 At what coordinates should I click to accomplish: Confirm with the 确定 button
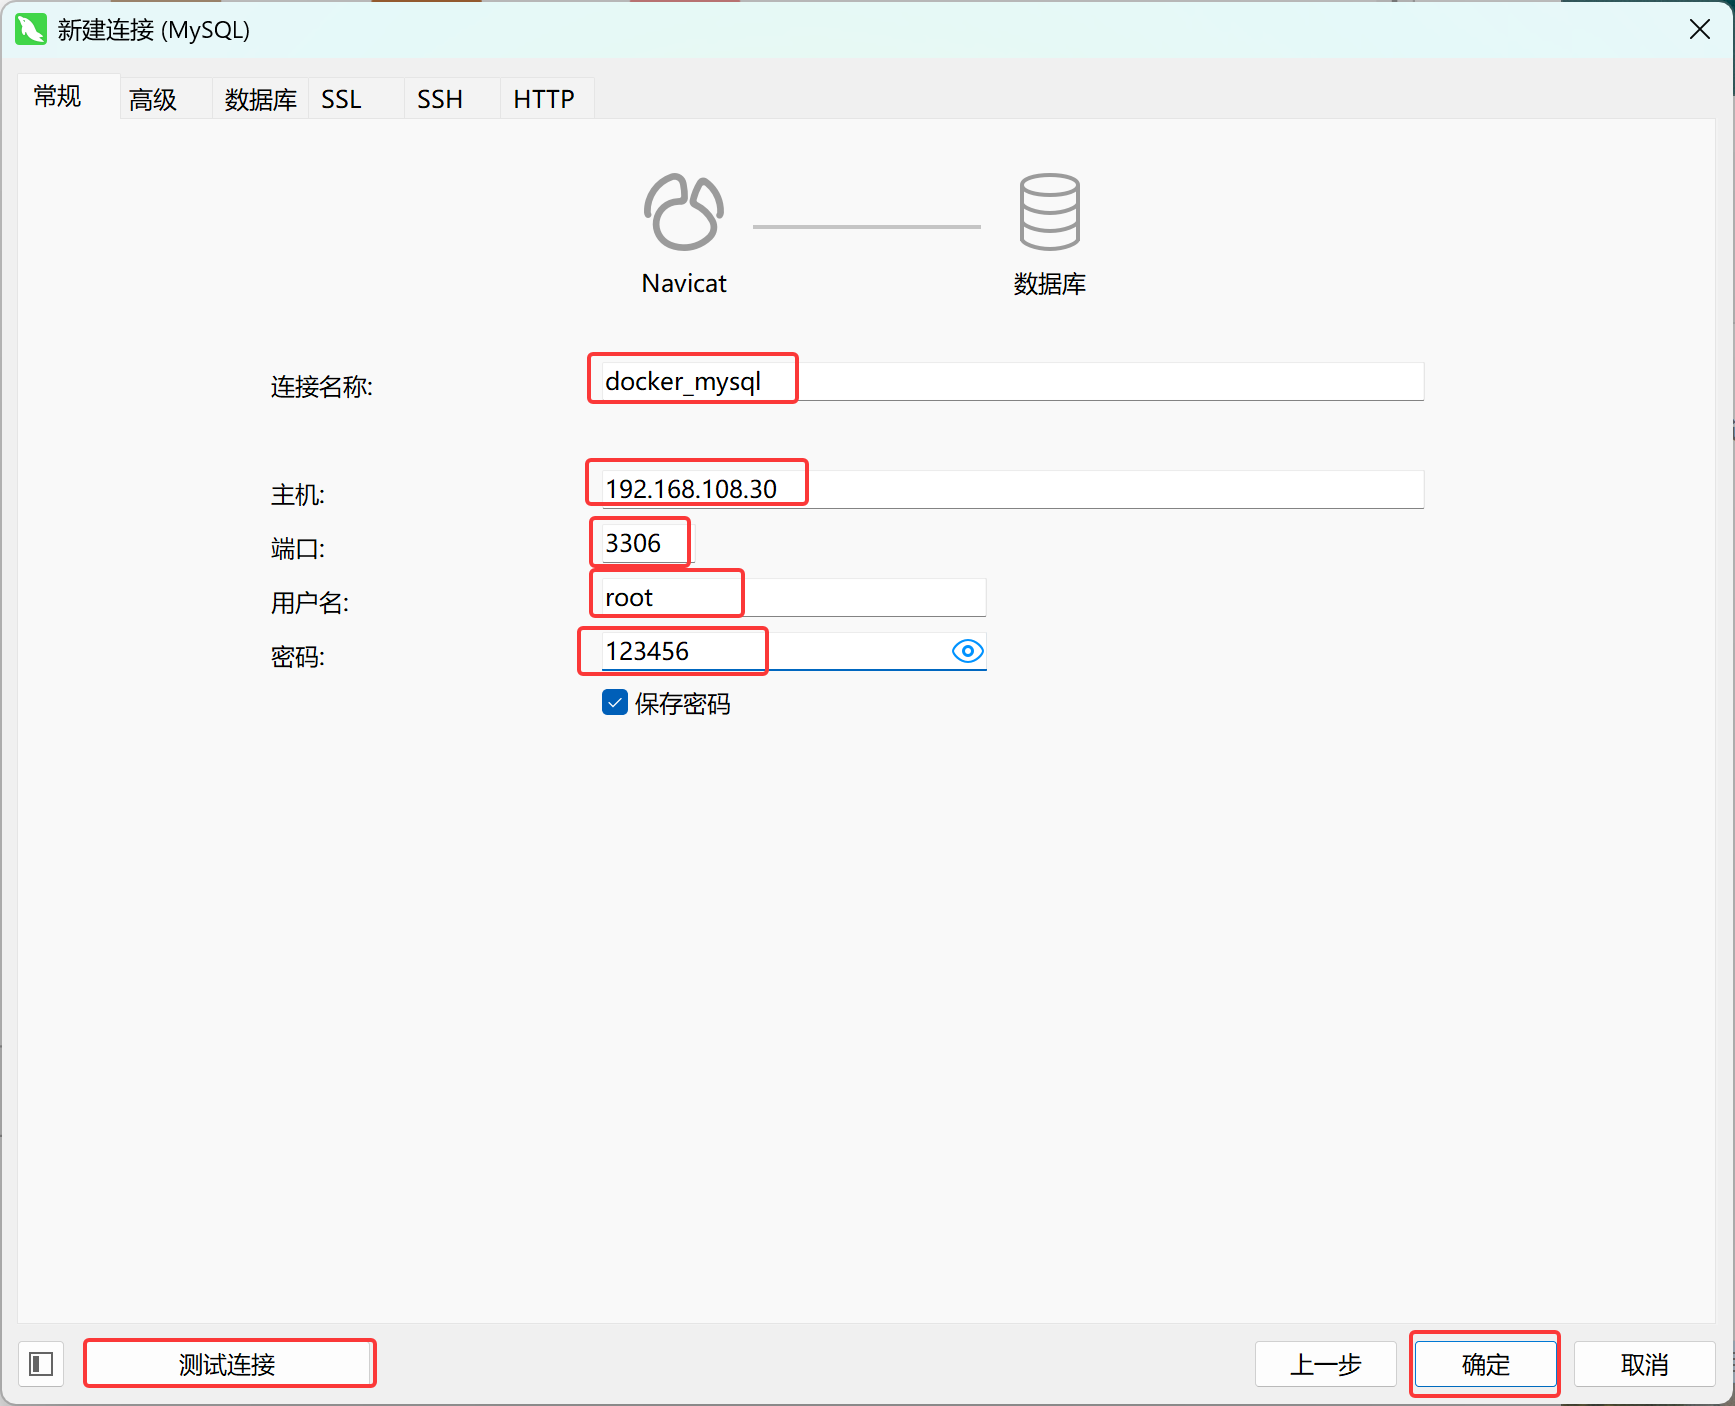coord(1485,1364)
